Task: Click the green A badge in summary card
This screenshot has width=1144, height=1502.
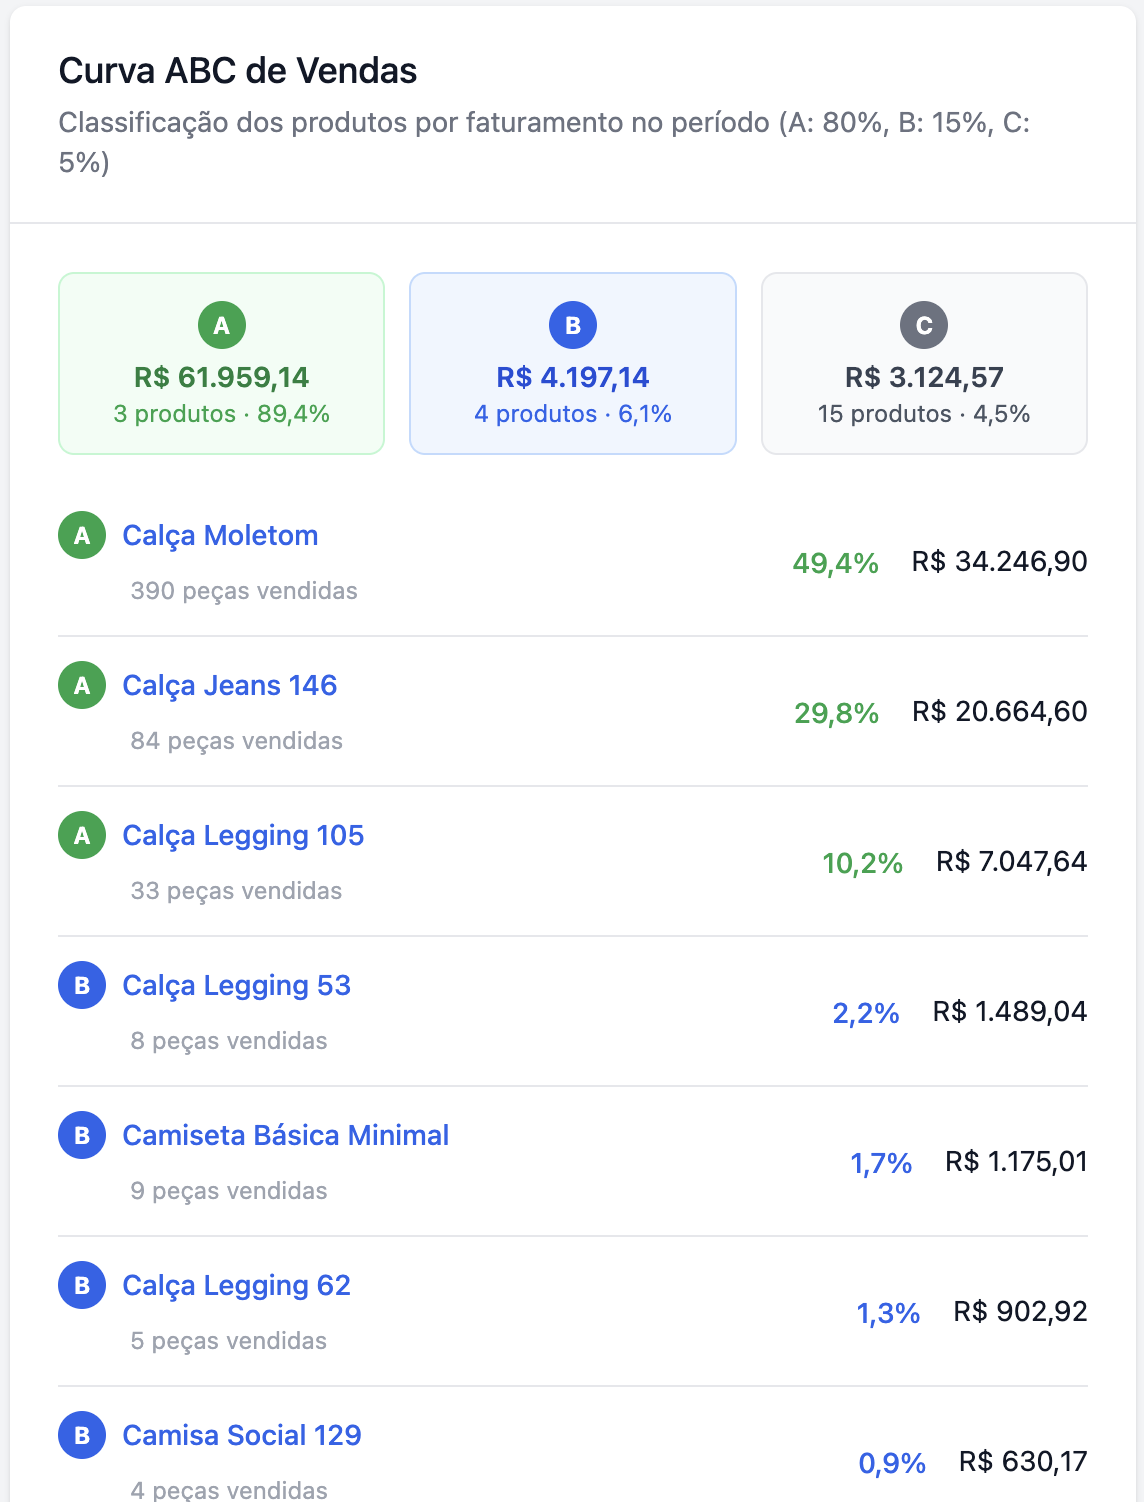Action: coord(222,325)
